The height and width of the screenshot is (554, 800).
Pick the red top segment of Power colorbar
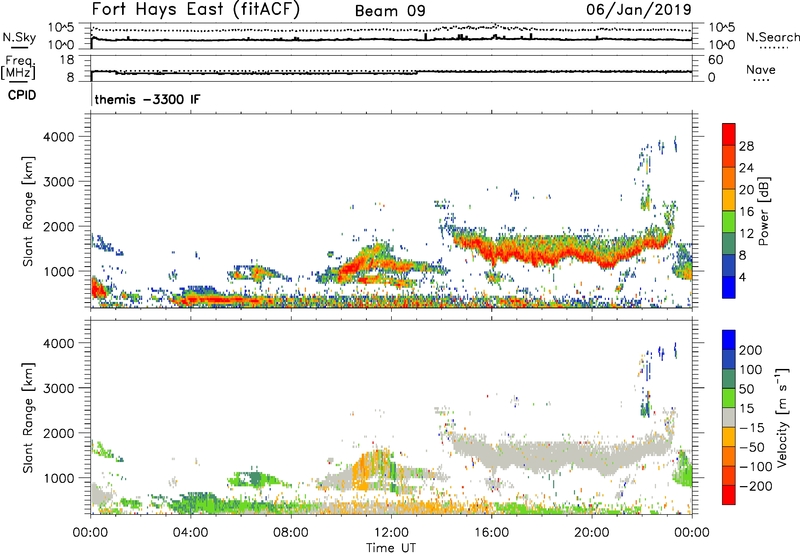(x=729, y=134)
